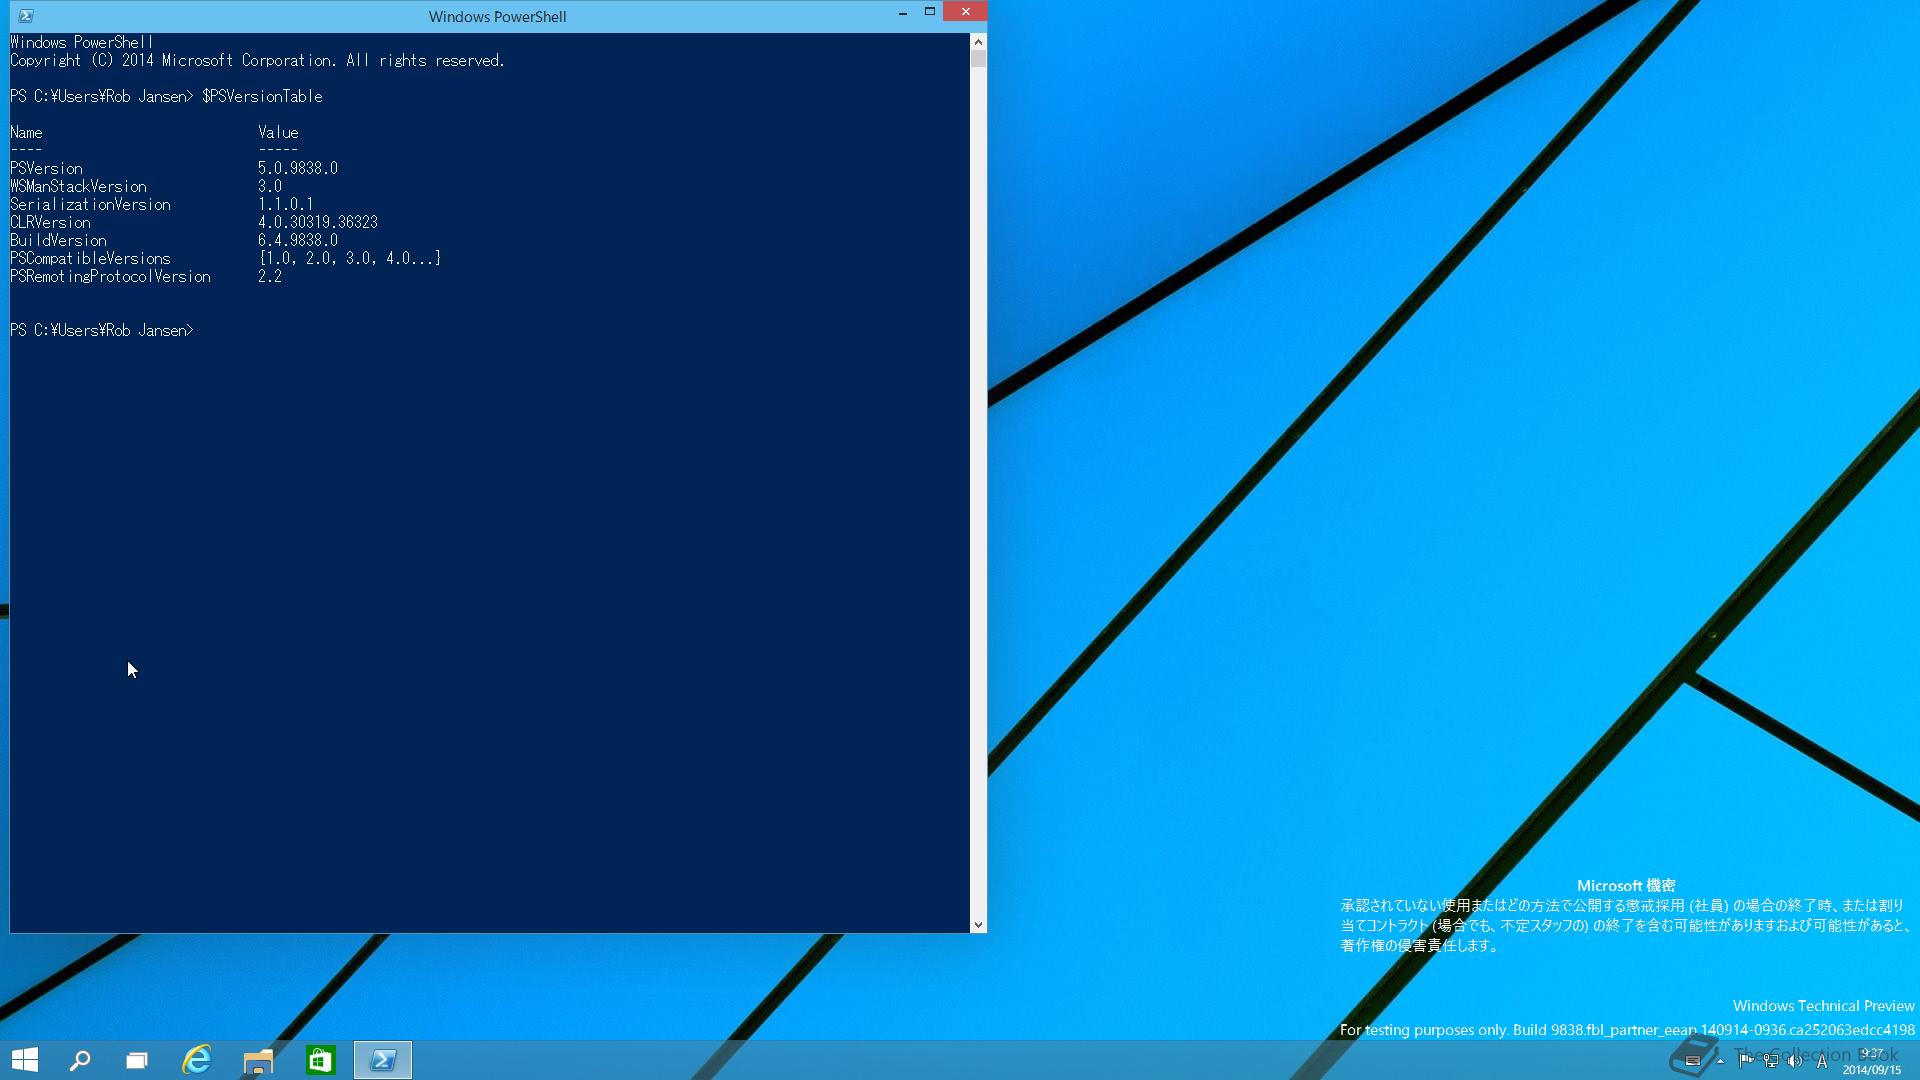Show the touch keyboard tray icon
The height and width of the screenshot is (1080, 1920).
coord(1693,1061)
